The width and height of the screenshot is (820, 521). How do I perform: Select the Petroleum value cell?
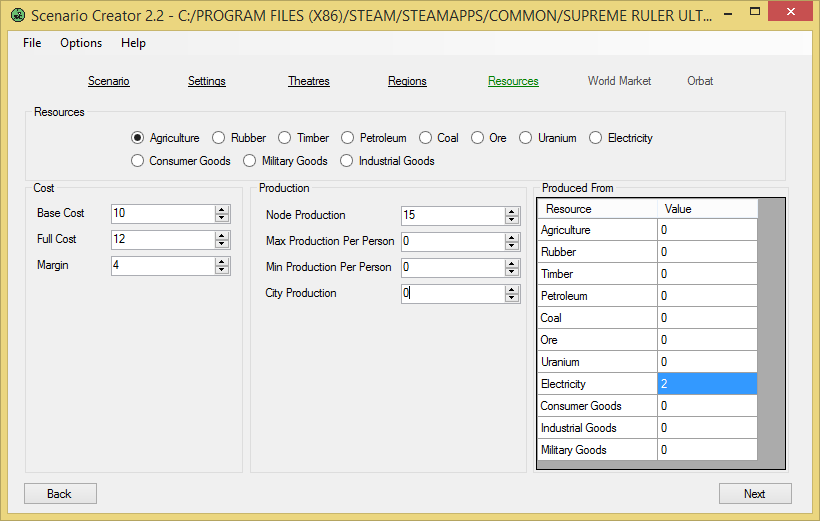coord(707,296)
